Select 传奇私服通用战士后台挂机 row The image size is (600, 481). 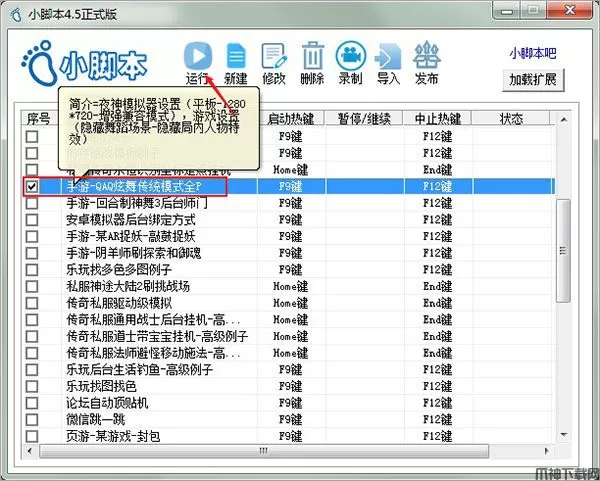click(x=288, y=320)
